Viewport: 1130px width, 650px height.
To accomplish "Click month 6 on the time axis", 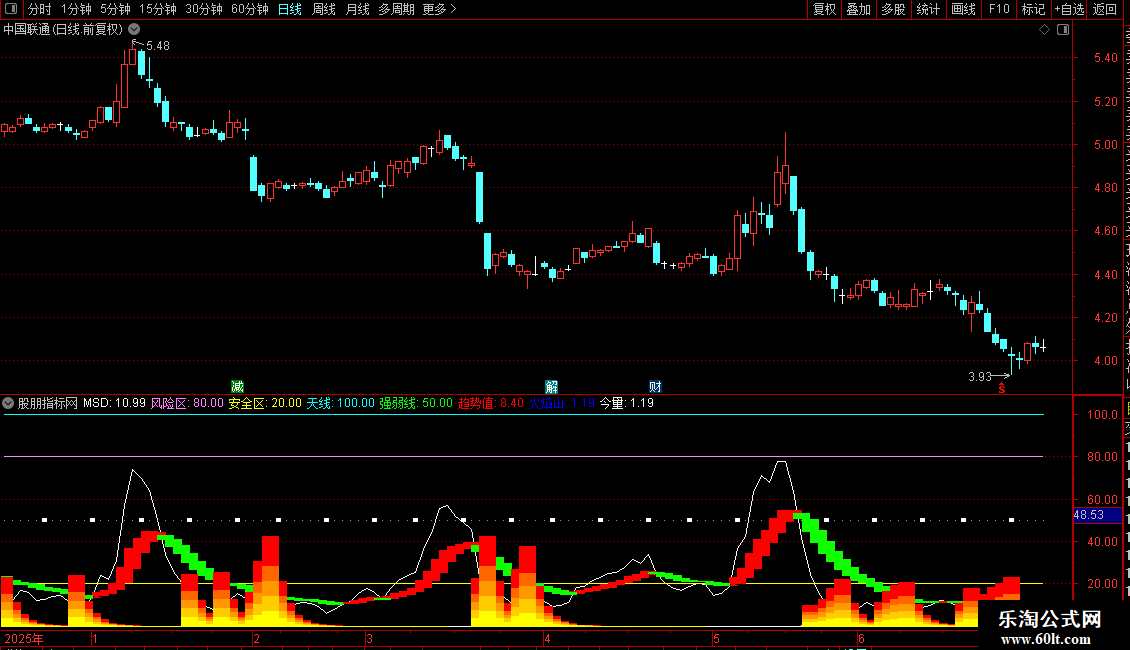I will 860,639.
